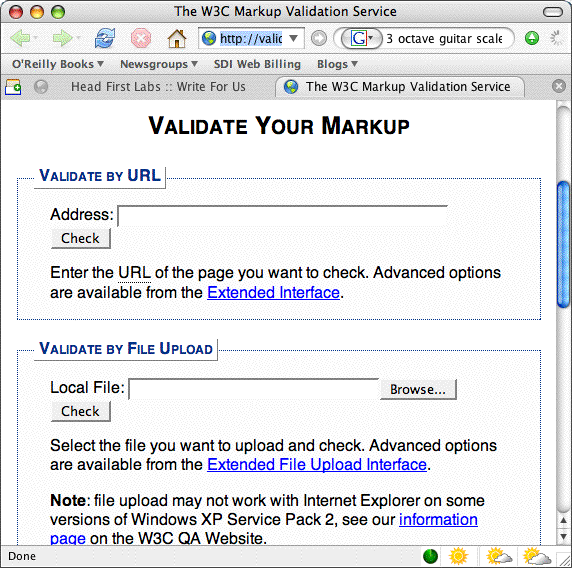Click the toolbar toggle pill in title bar
This screenshot has width=572, height=568.
point(553,12)
